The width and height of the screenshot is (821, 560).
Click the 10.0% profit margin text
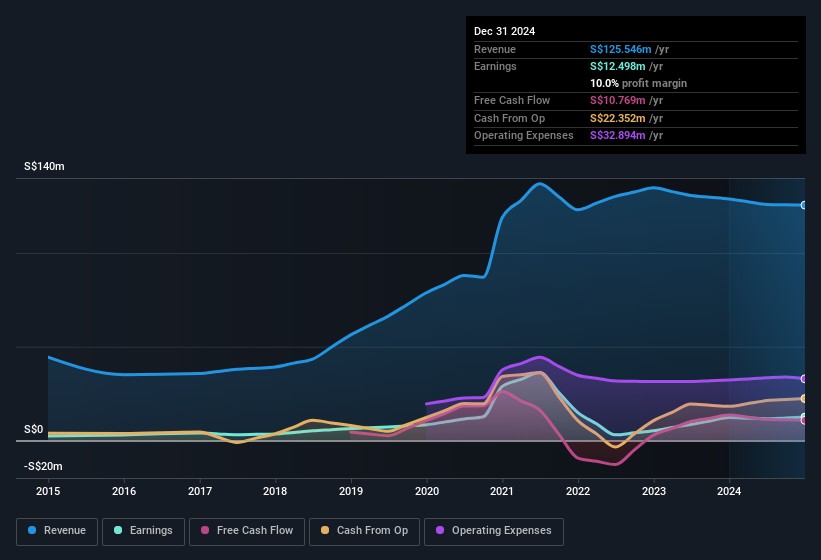pyautogui.click(x=638, y=83)
